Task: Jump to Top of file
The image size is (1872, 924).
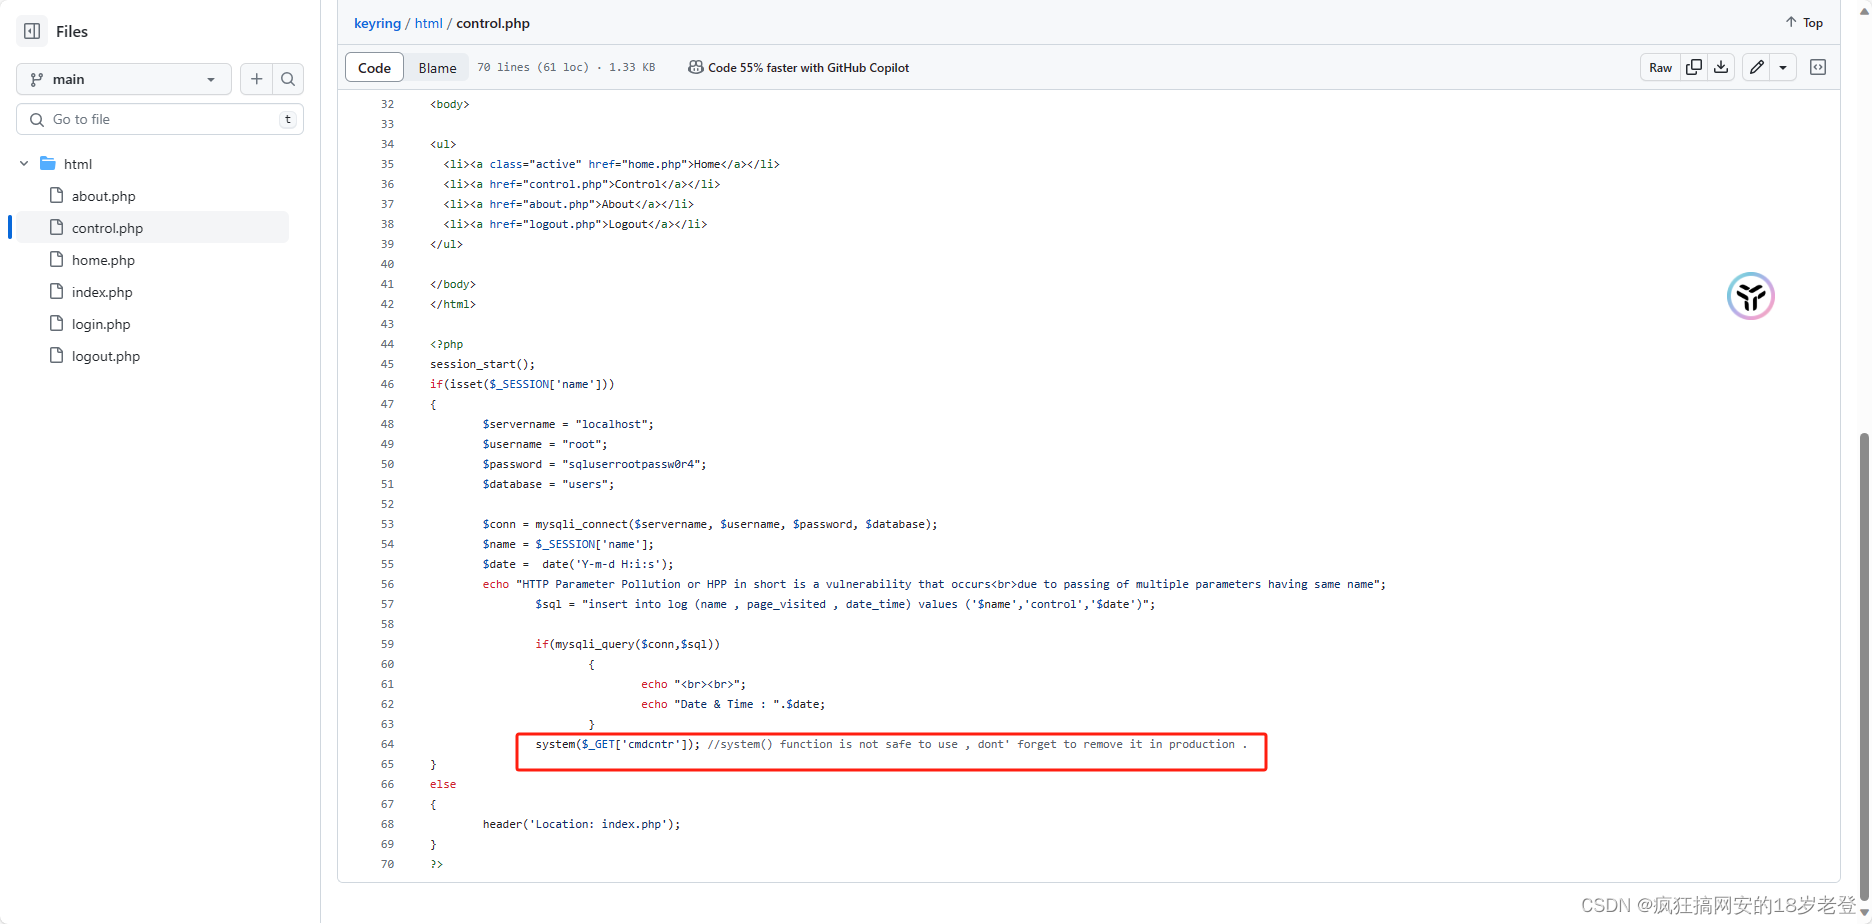Action: (1804, 22)
